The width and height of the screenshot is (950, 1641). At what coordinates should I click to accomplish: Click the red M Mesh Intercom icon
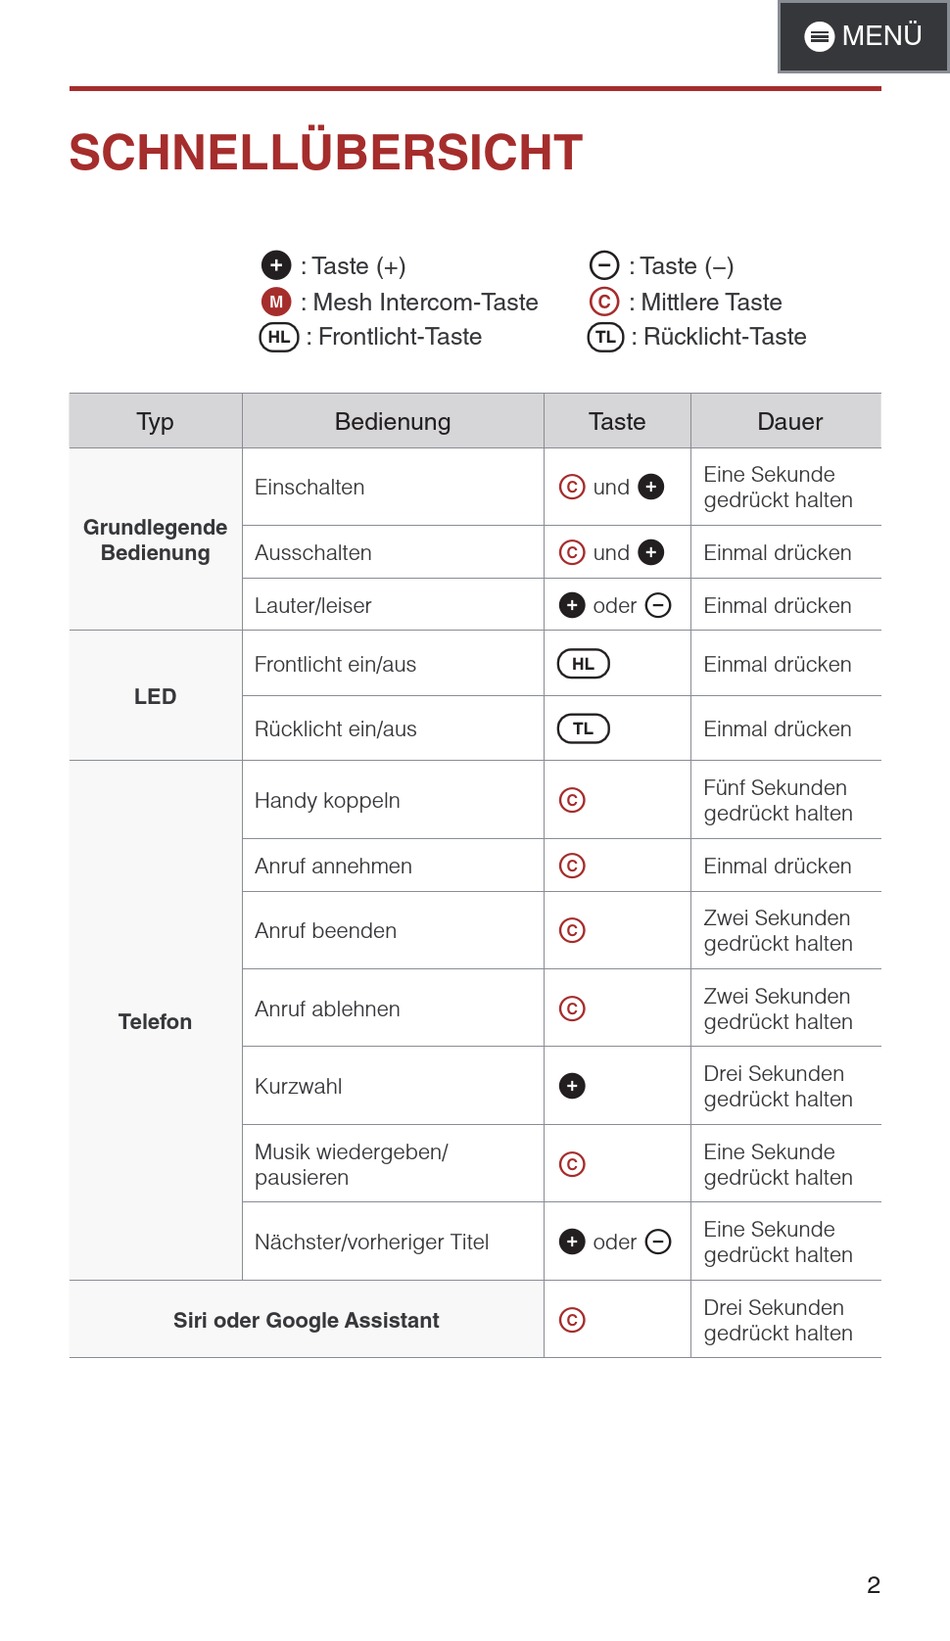point(276,302)
